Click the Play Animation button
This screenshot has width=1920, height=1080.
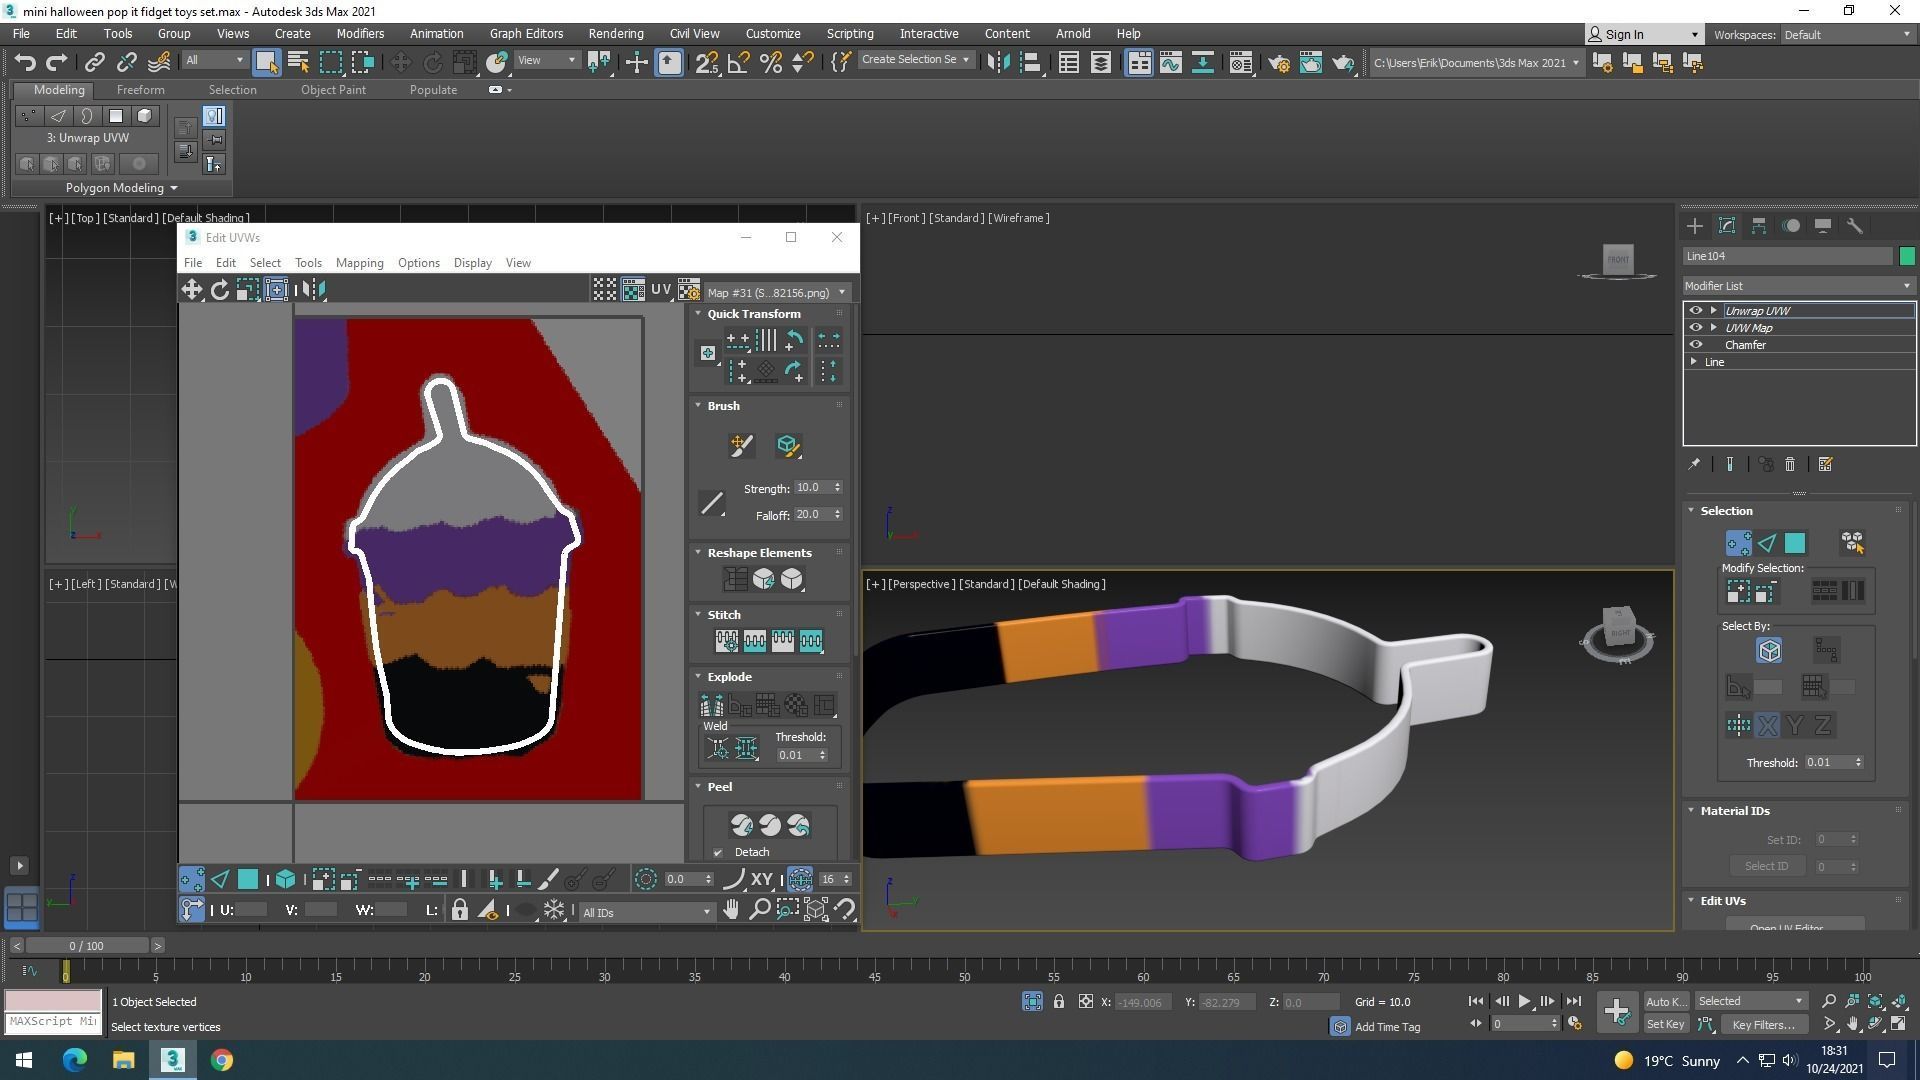click(x=1524, y=1001)
